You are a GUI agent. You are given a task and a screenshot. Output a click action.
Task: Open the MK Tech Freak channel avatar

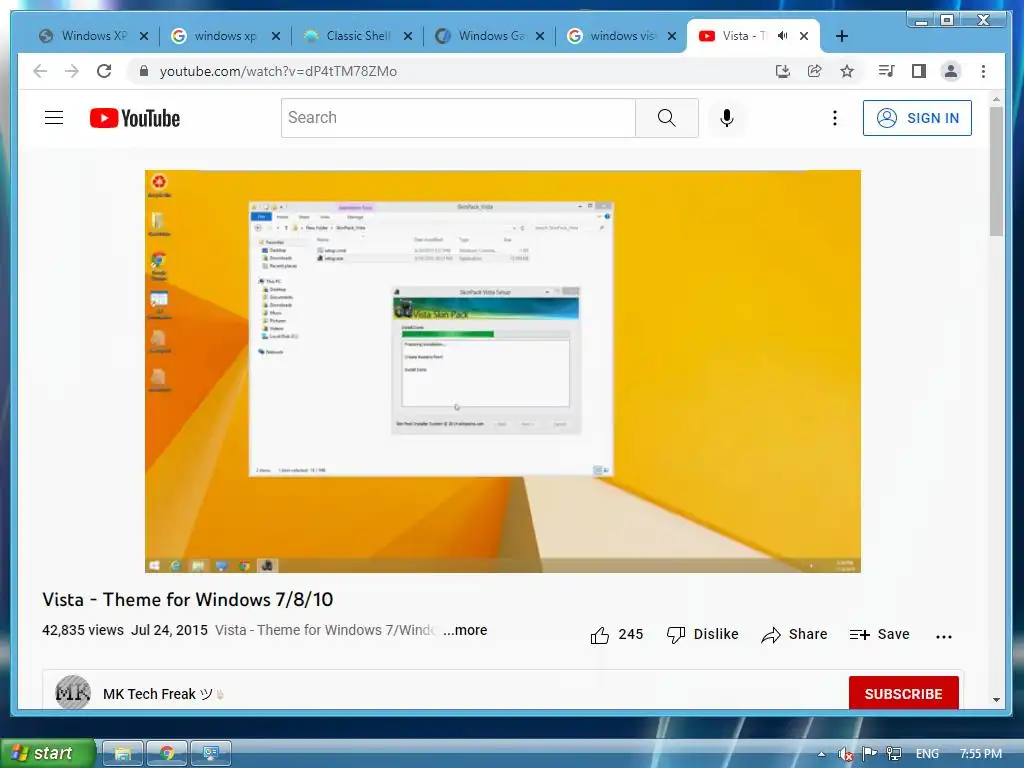(x=72, y=692)
